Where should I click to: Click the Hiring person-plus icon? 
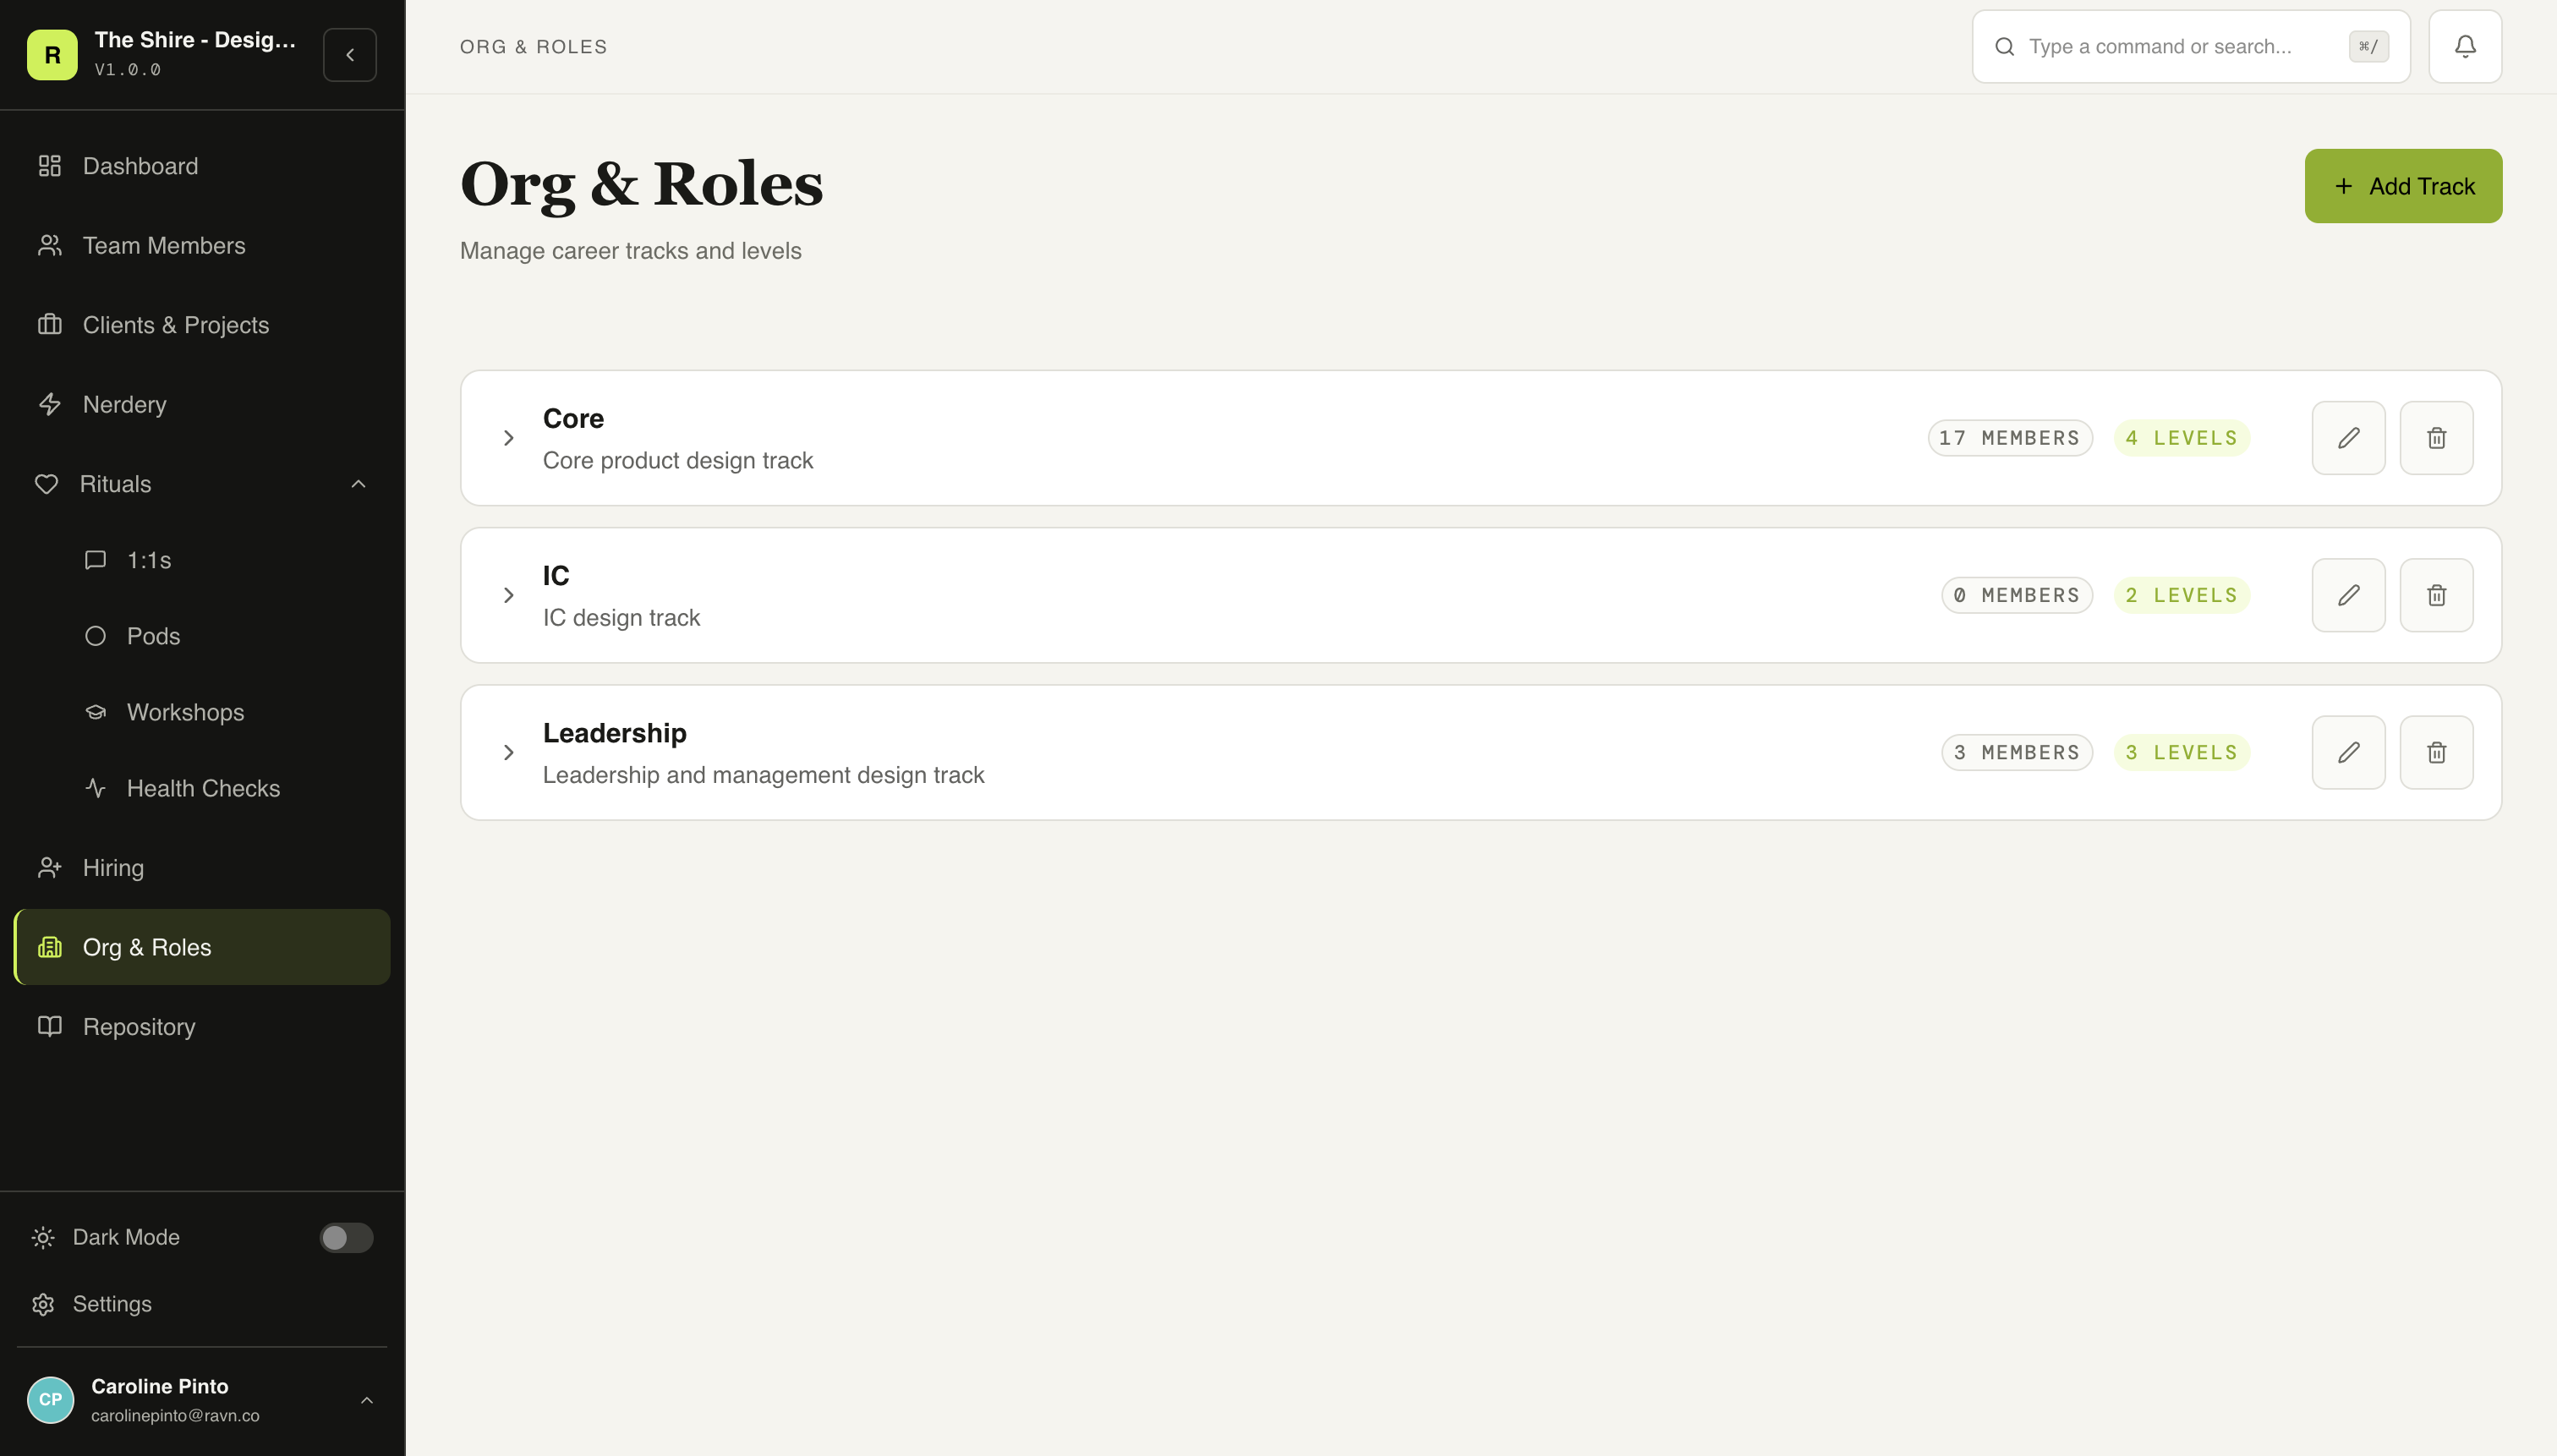click(x=49, y=867)
